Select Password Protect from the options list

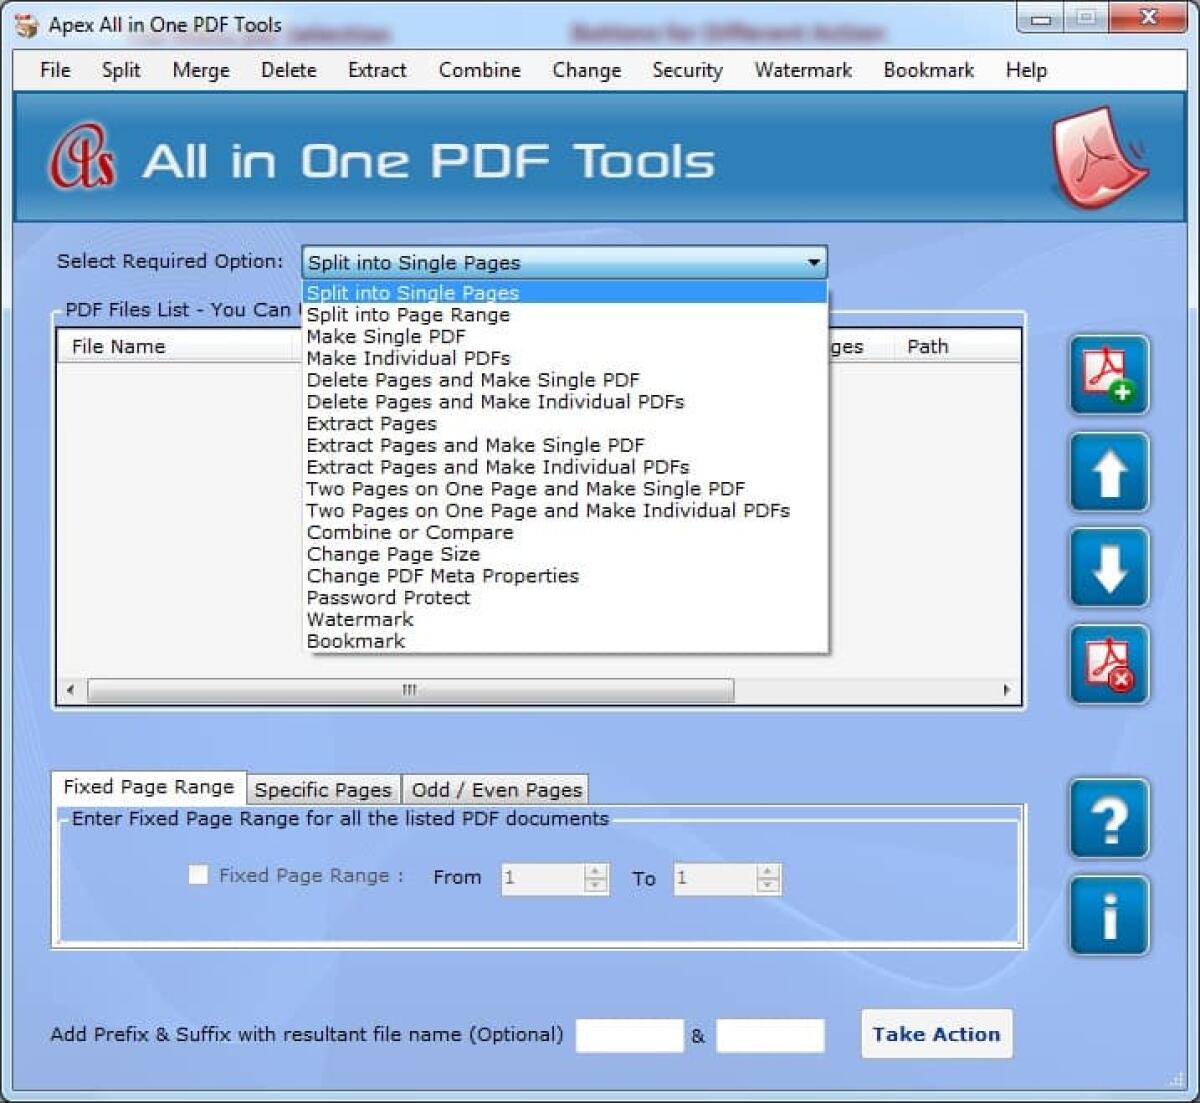pos(388,597)
